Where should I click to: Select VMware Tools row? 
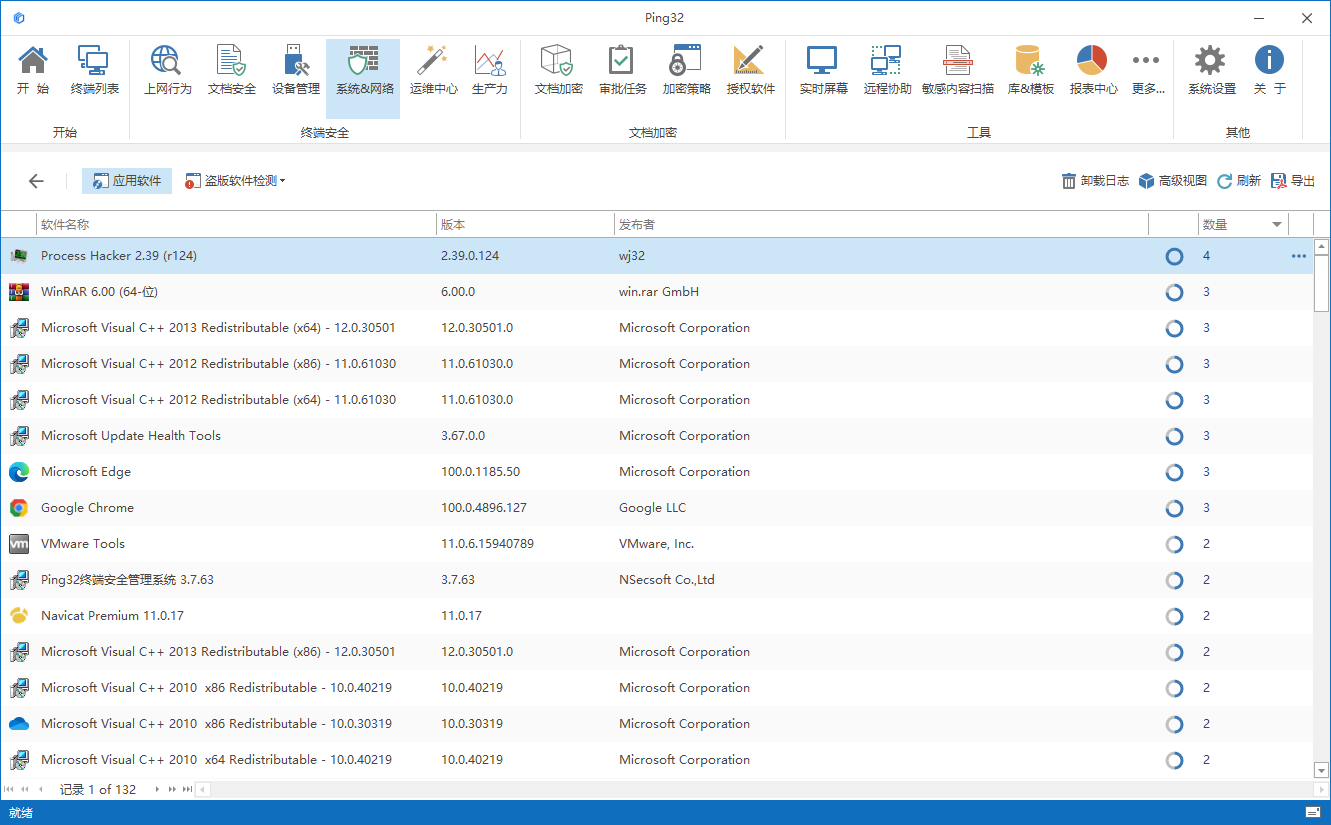656,544
